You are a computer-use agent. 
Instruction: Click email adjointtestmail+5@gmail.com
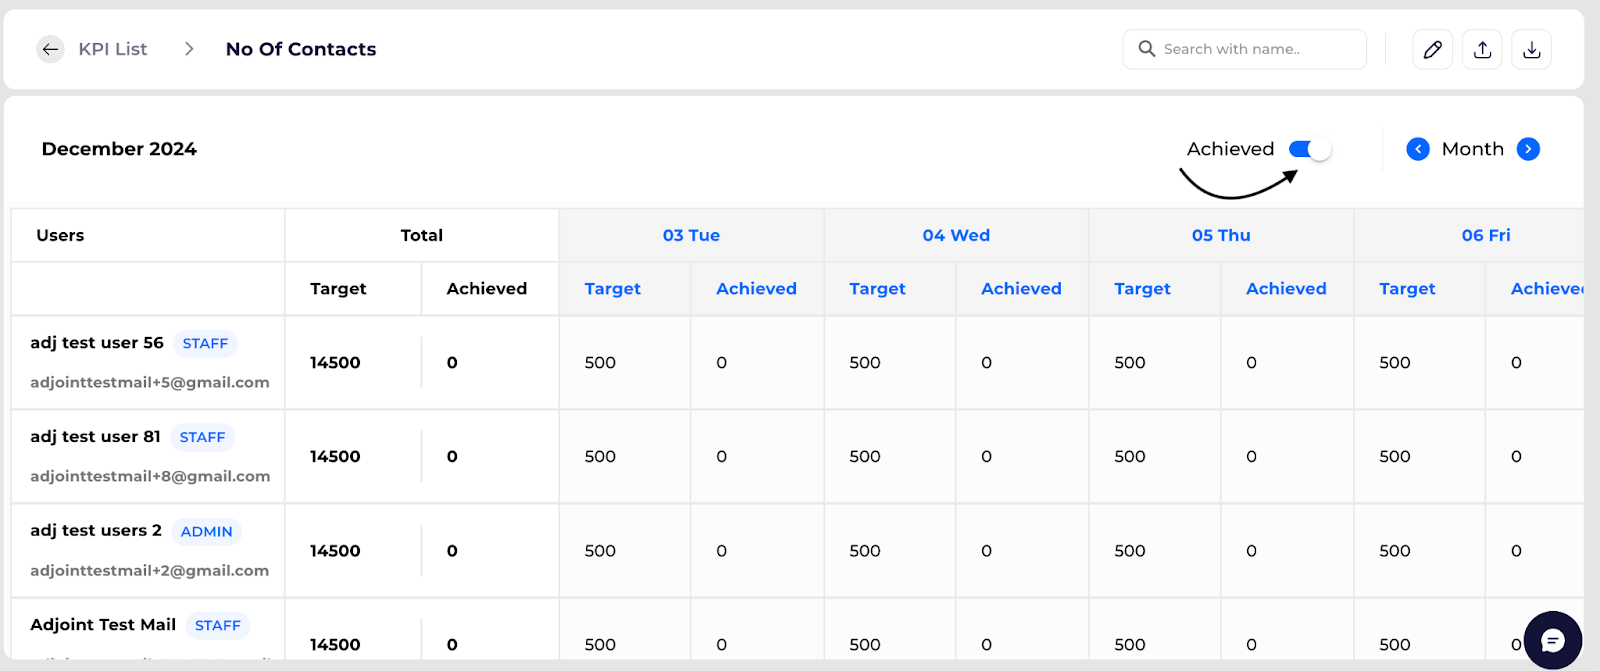(150, 382)
